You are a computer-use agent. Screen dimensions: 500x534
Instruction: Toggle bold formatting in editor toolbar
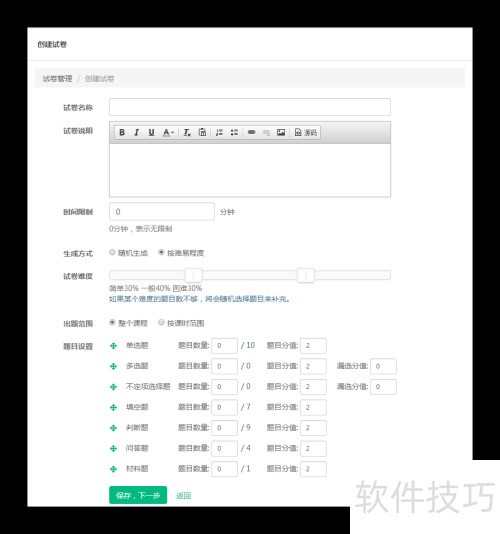(122, 132)
